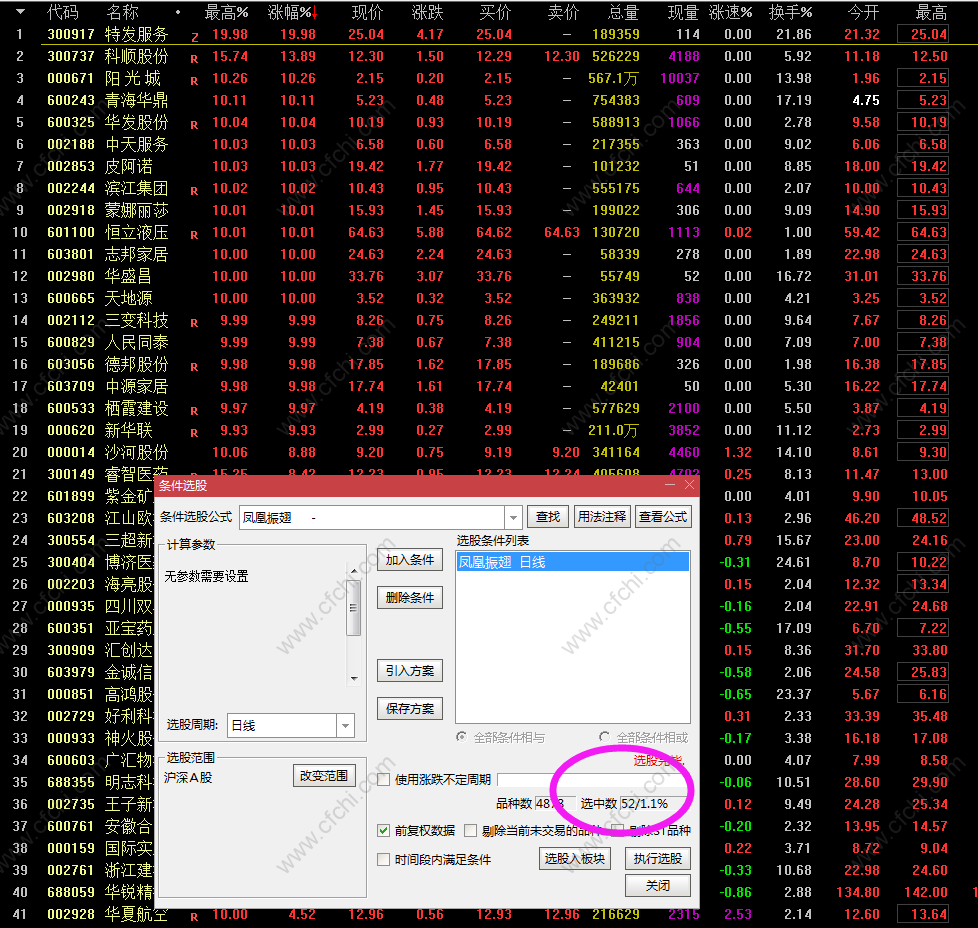
Task: Select 凤凰振翅 日线 in condition list
Action: click(573, 562)
